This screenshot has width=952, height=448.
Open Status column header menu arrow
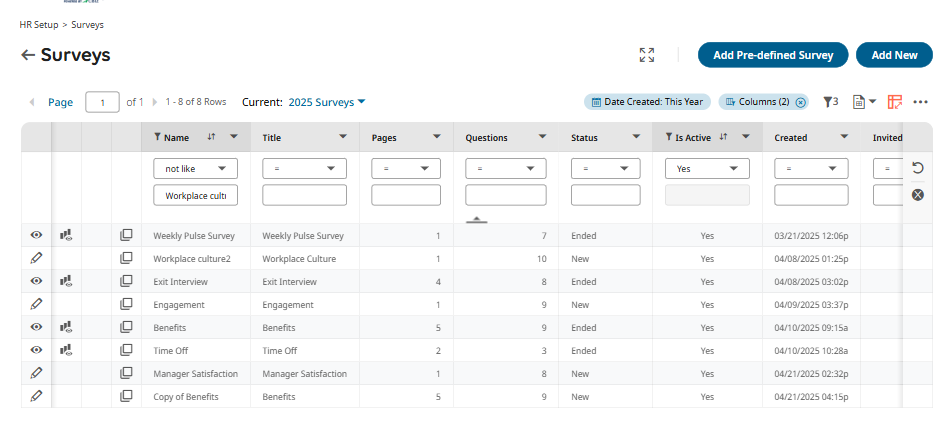(636, 137)
